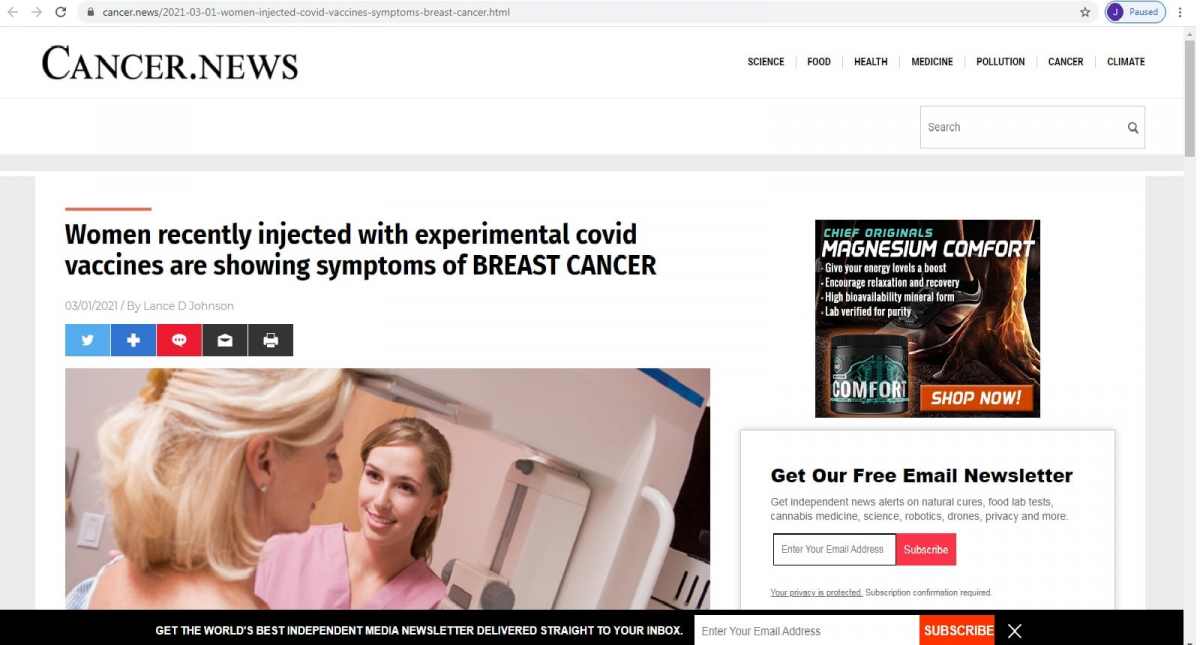The width and height of the screenshot is (1200, 645).
Task: Open Chrome three-dot menu
Action: tap(1181, 12)
